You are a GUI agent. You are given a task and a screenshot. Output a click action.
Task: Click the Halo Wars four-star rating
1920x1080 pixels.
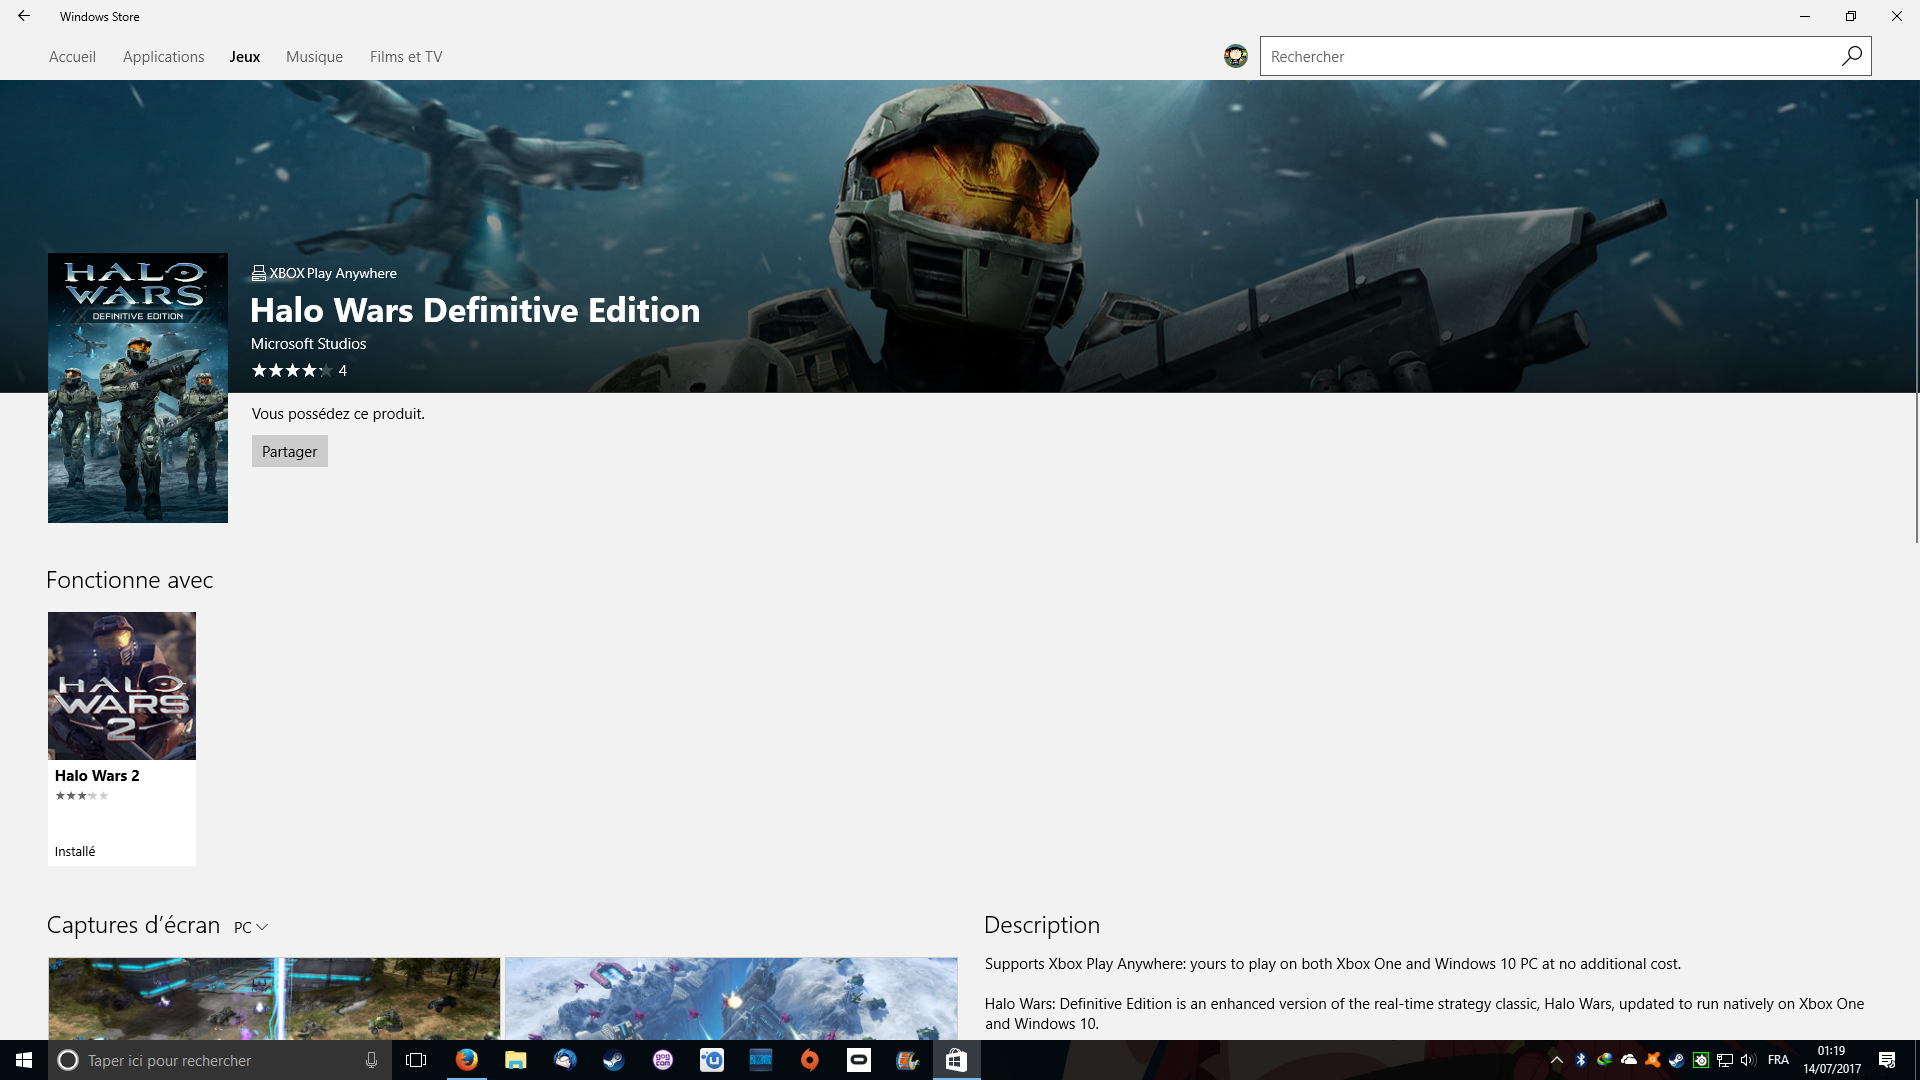click(292, 371)
